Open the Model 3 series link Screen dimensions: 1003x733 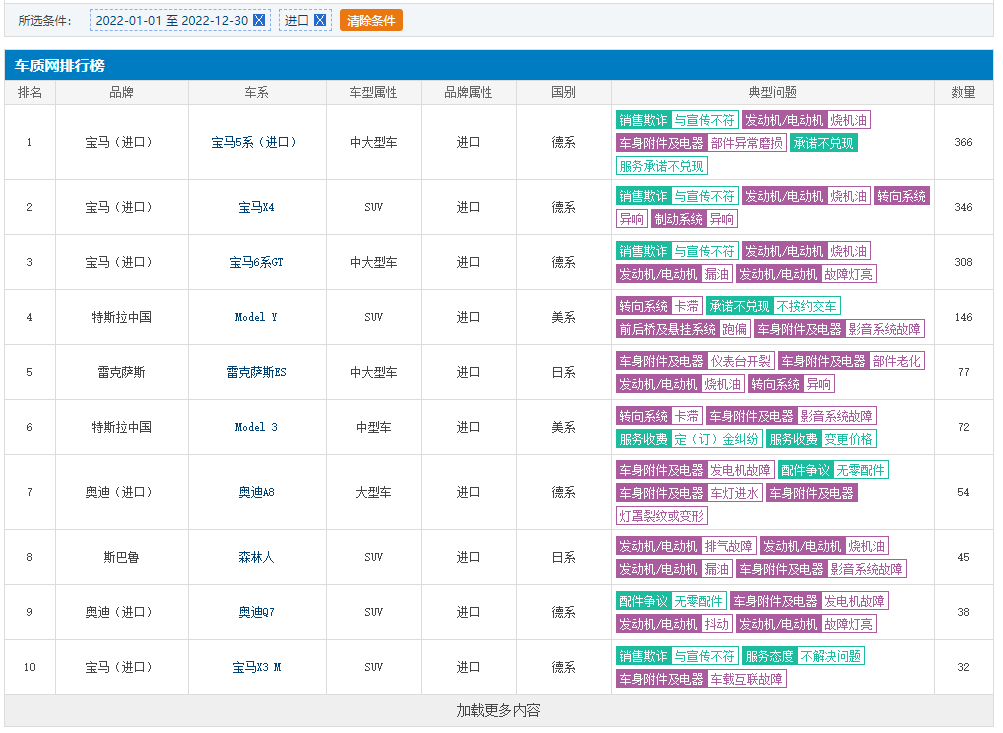click(x=256, y=427)
